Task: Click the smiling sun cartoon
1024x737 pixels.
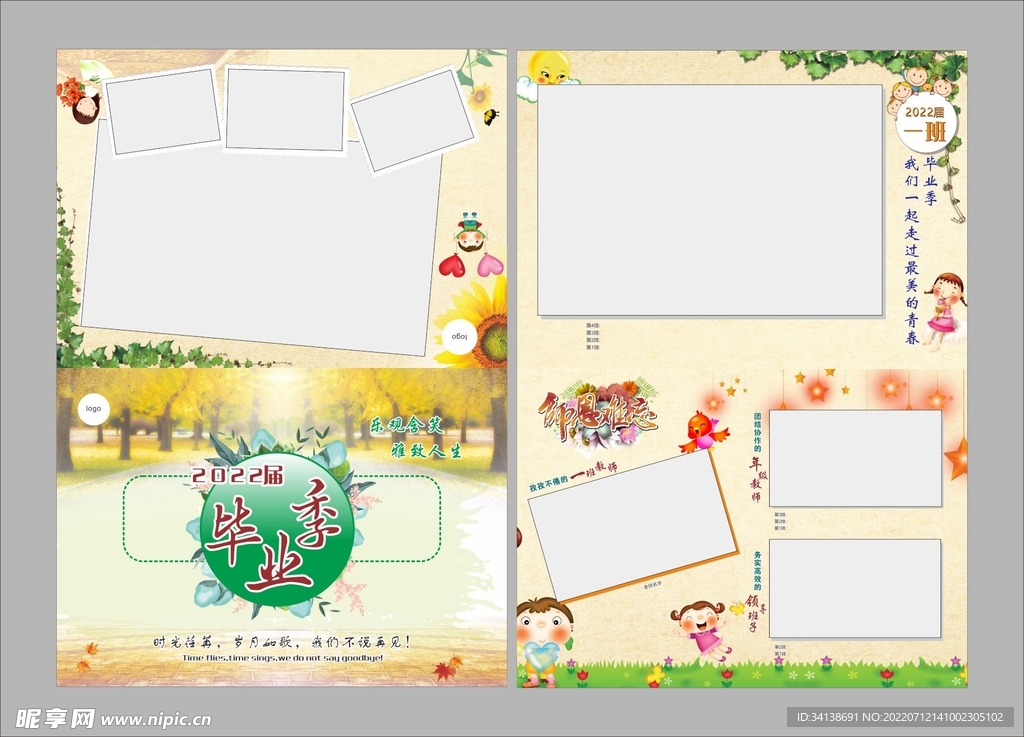Action: 549,67
